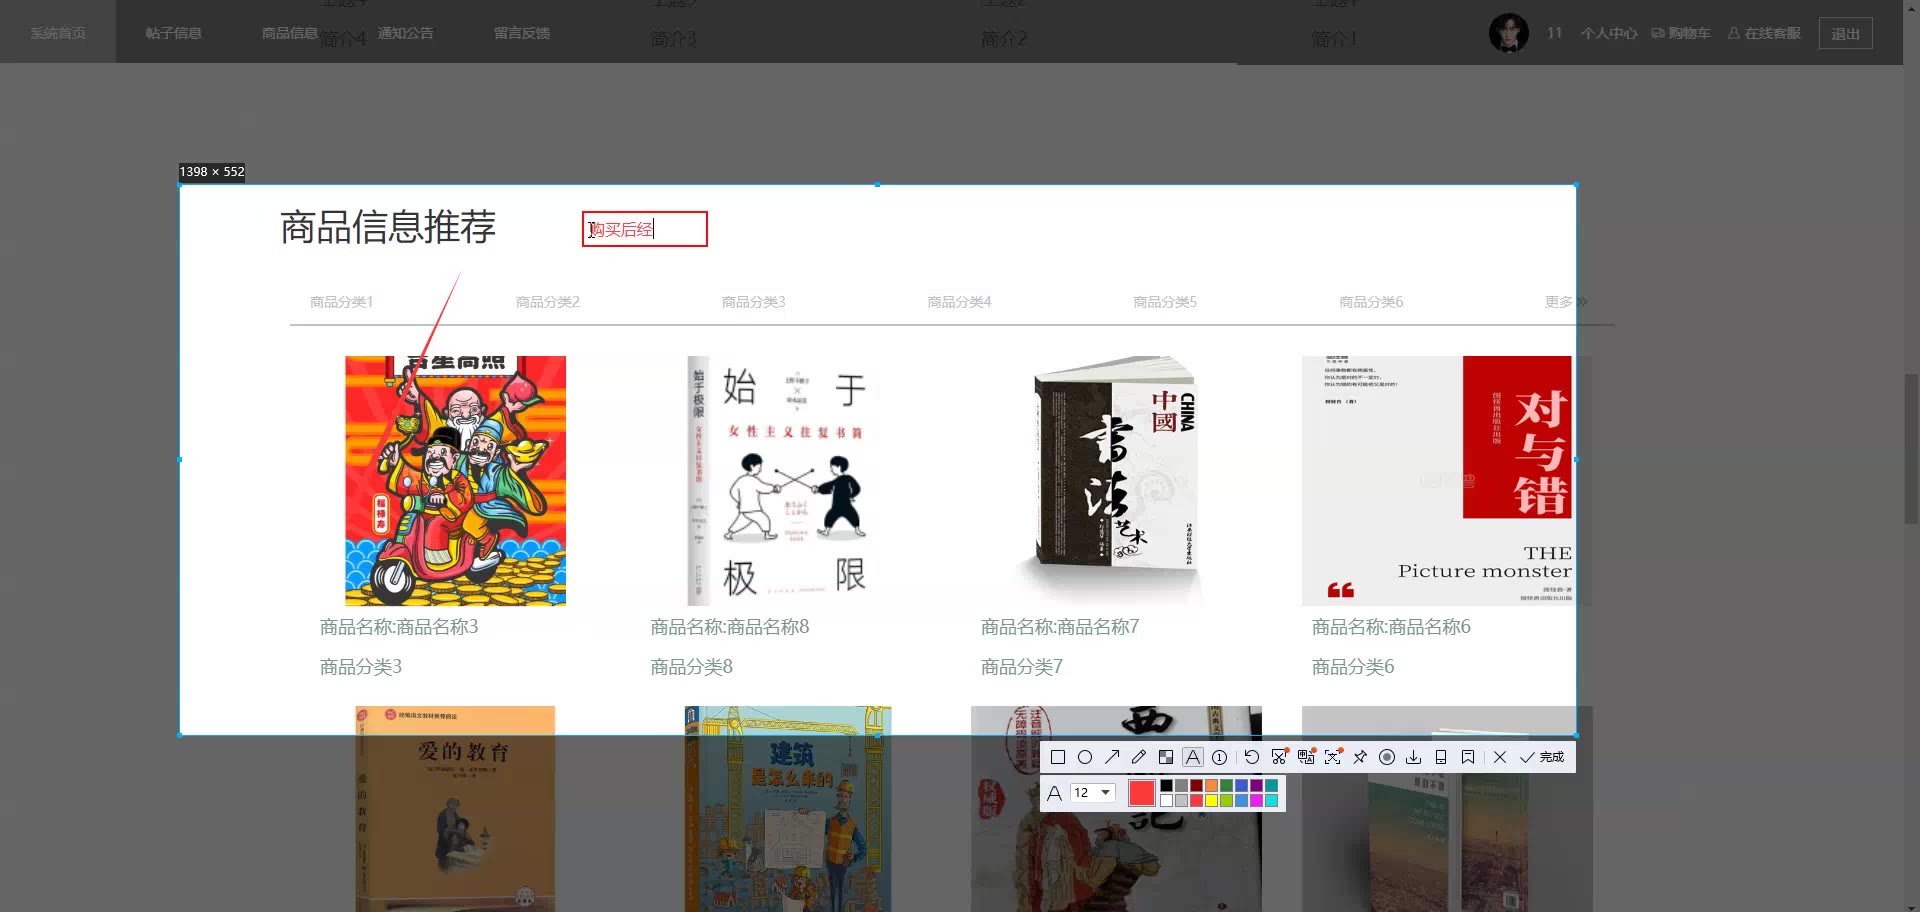The height and width of the screenshot is (912, 1920).
Task: Click the 商品信息推荐 heading
Action: click(388, 227)
